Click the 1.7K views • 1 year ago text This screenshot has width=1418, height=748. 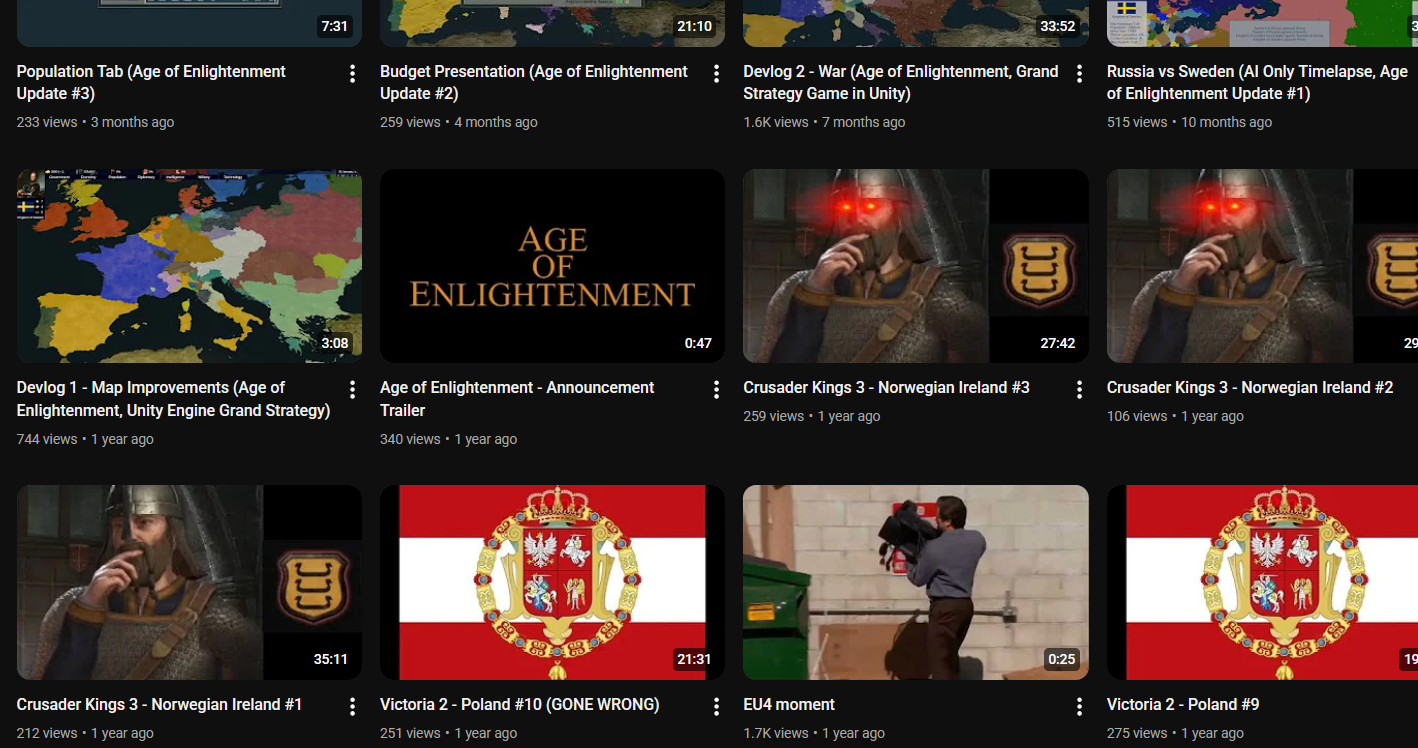[x=814, y=733]
